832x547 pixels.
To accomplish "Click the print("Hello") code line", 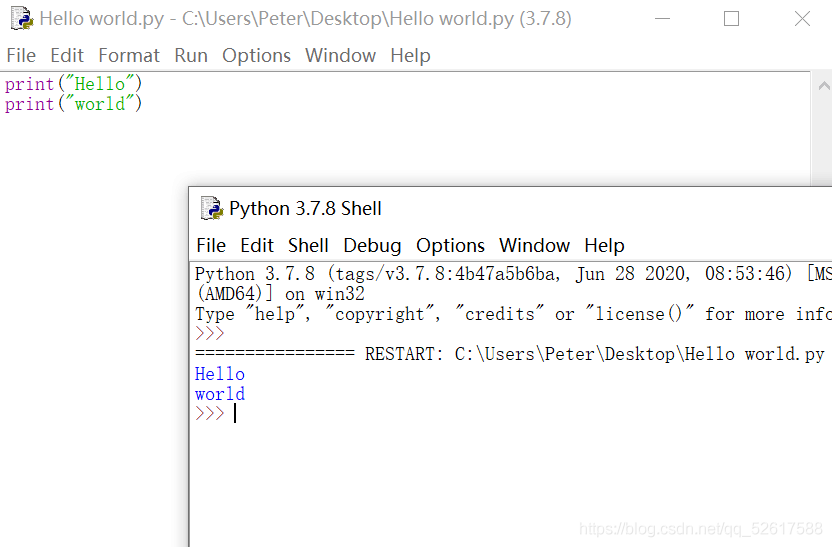I will click(74, 84).
